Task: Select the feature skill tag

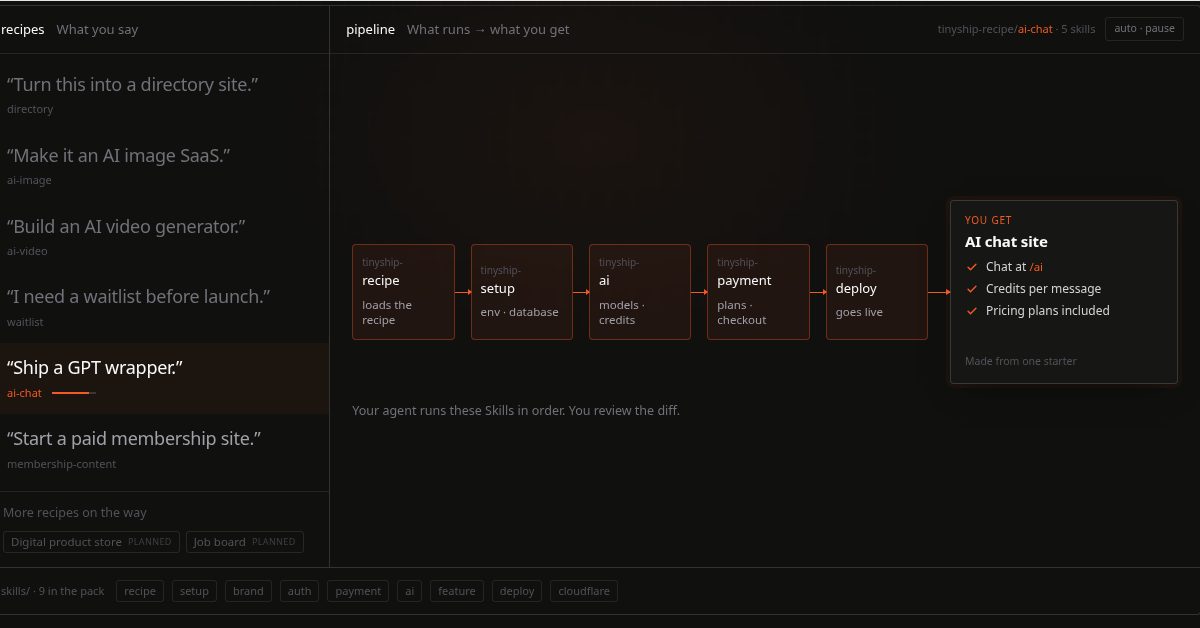Action: 457,591
